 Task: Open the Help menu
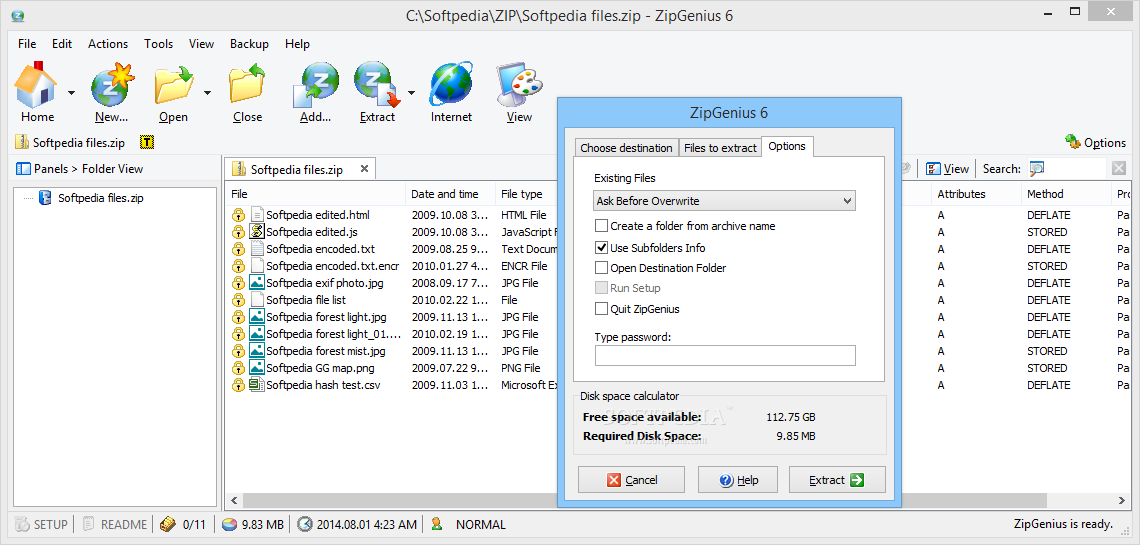click(297, 44)
